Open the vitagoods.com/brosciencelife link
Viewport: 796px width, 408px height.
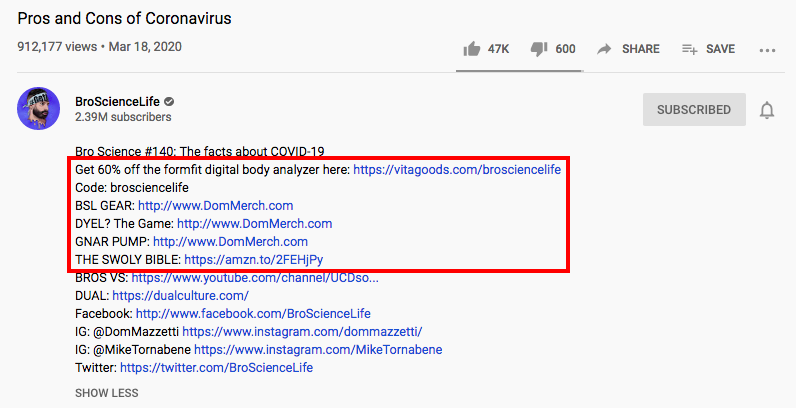(x=457, y=169)
